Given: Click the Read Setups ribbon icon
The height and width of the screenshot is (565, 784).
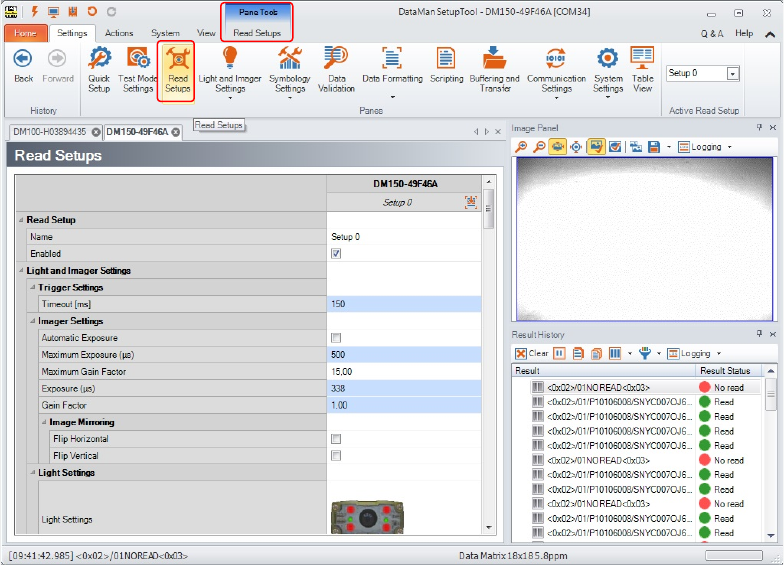Looking at the screenshot, I should point(177,70).
